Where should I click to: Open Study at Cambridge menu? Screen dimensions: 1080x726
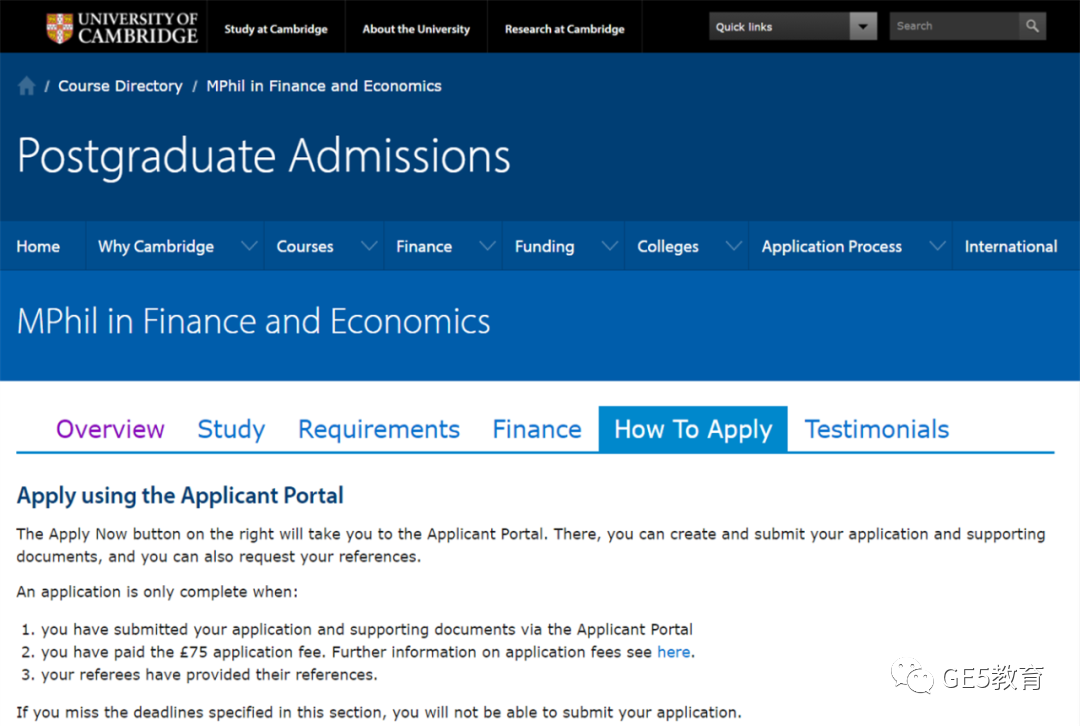(276, 29)
